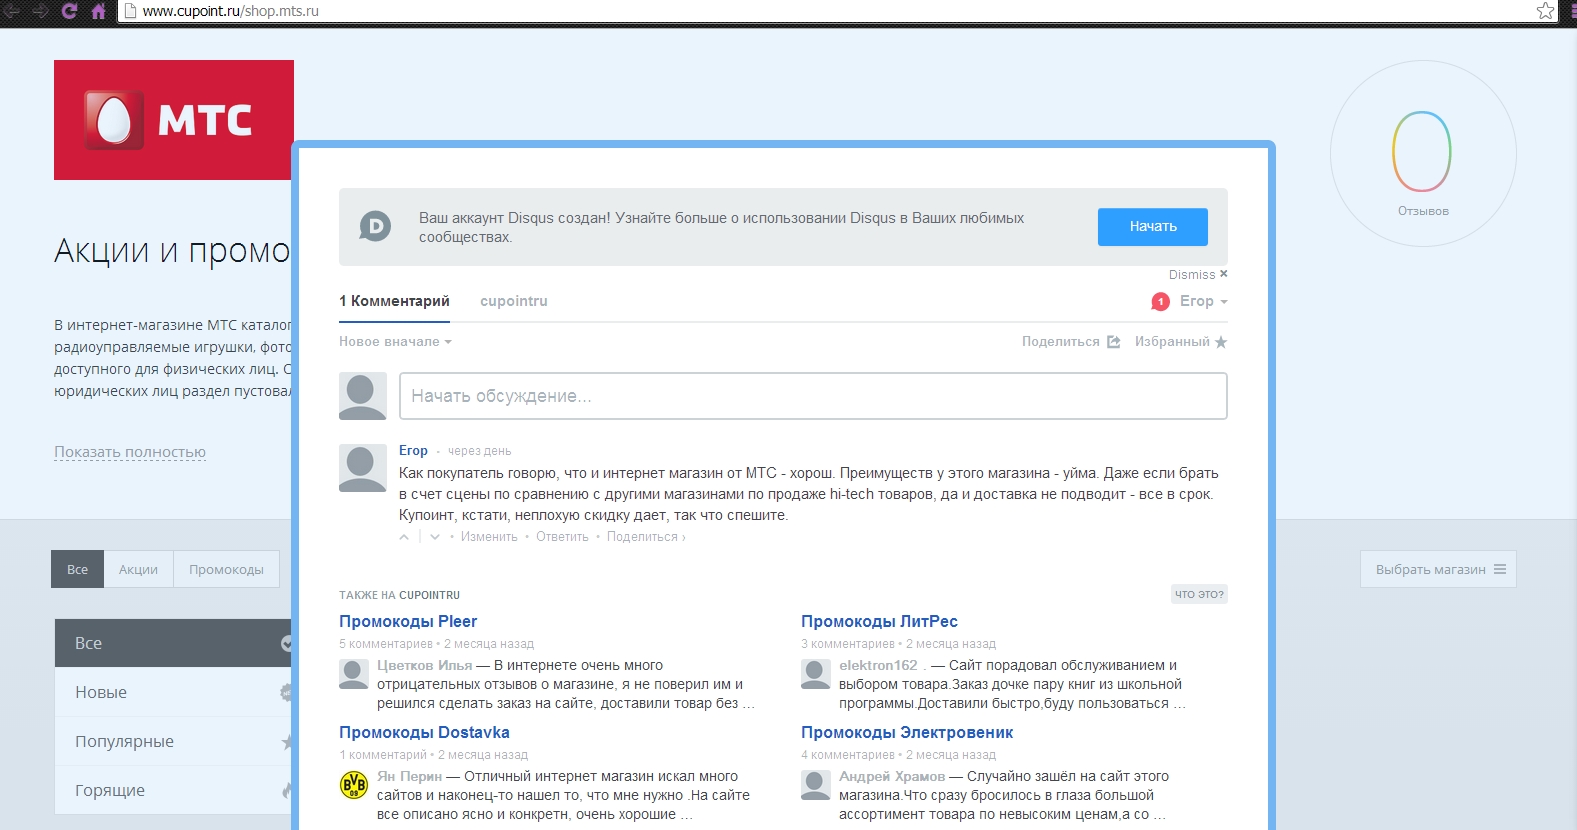Screen dimensions: 1577x830
Task: Open the Промокоды Электровеник link
Action: click(x=907, y=733)
